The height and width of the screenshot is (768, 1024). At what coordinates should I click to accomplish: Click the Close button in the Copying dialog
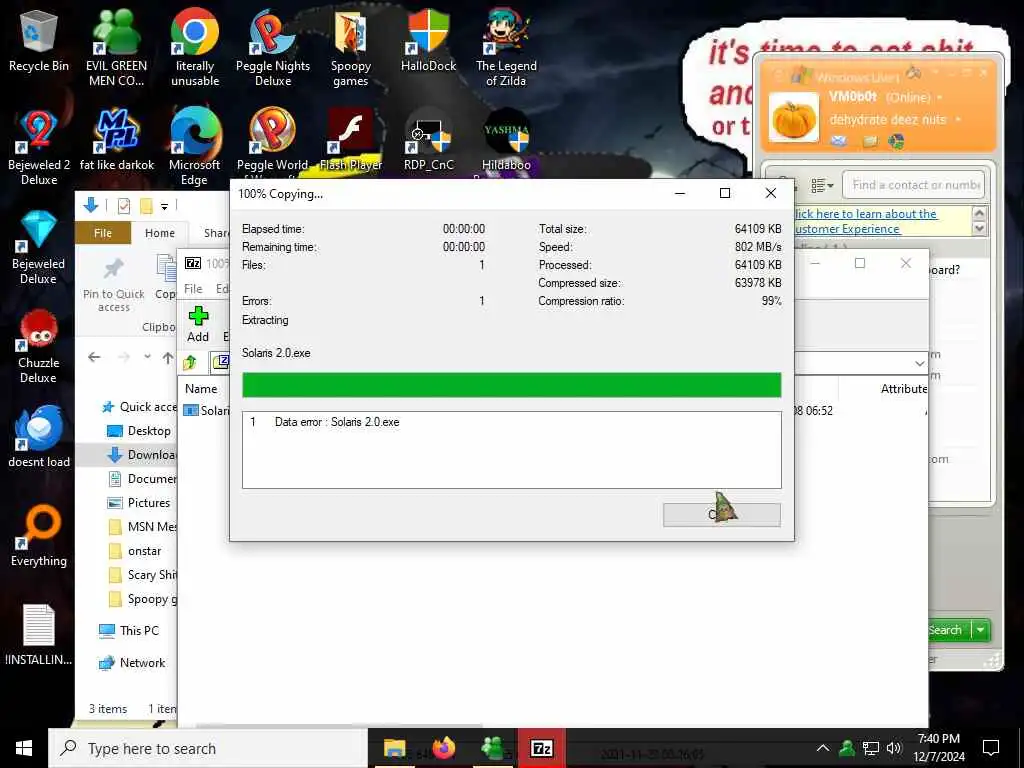click(722, 515)
